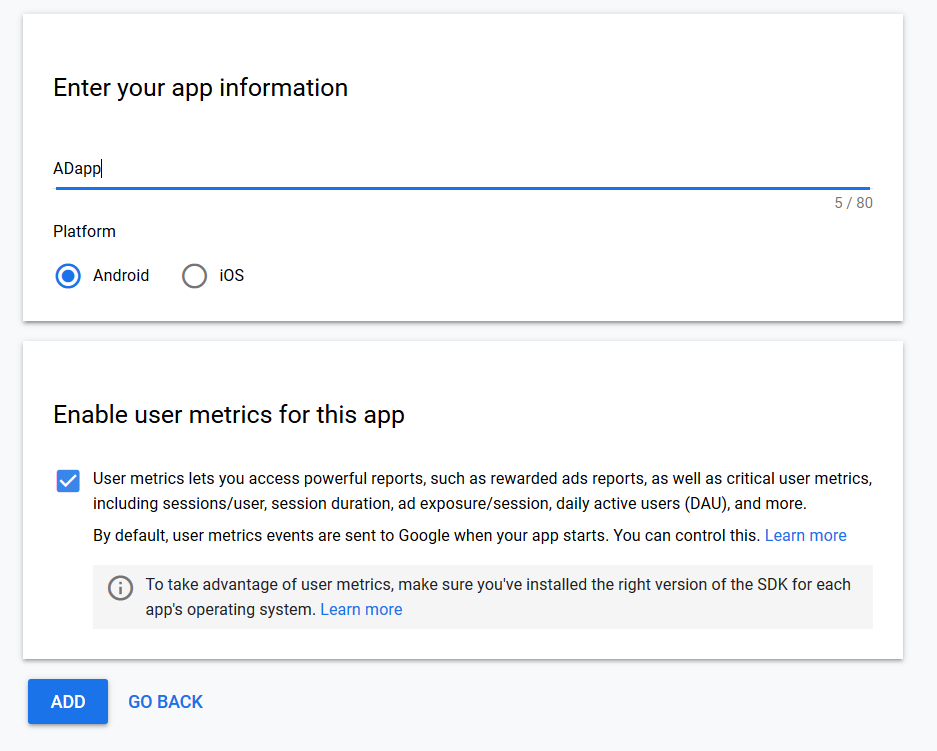Image resolution: width=937 pixels, height=751 pixels.
Task: Click the 'To take advantage of user metrics' notice
Action: [x=498, y=597]
